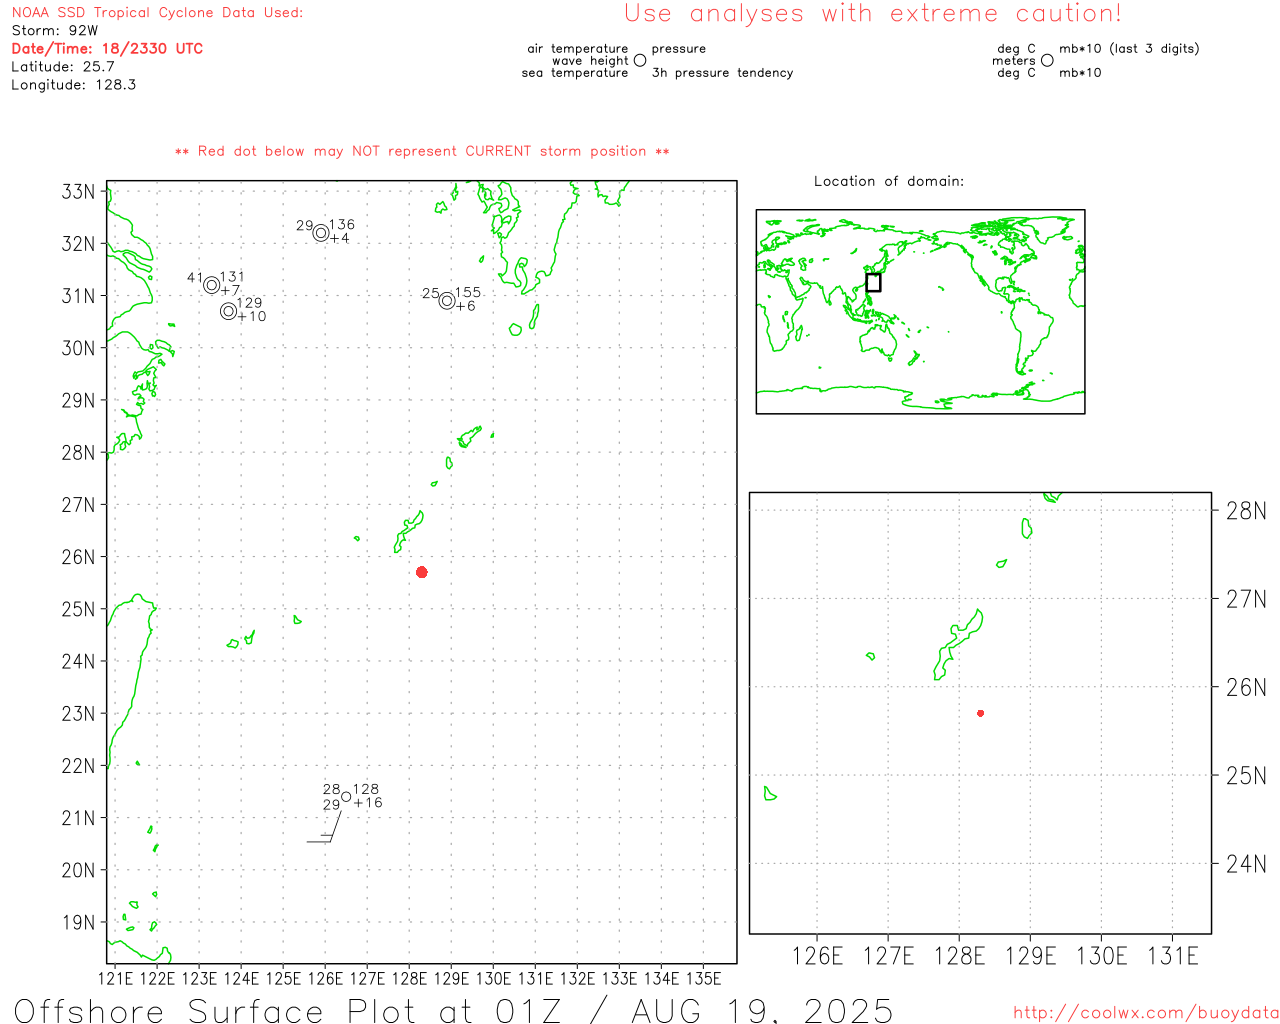Click the mb*10 legend circle
Screen dimensions: 1280x1024
(x=1047, y=60)
